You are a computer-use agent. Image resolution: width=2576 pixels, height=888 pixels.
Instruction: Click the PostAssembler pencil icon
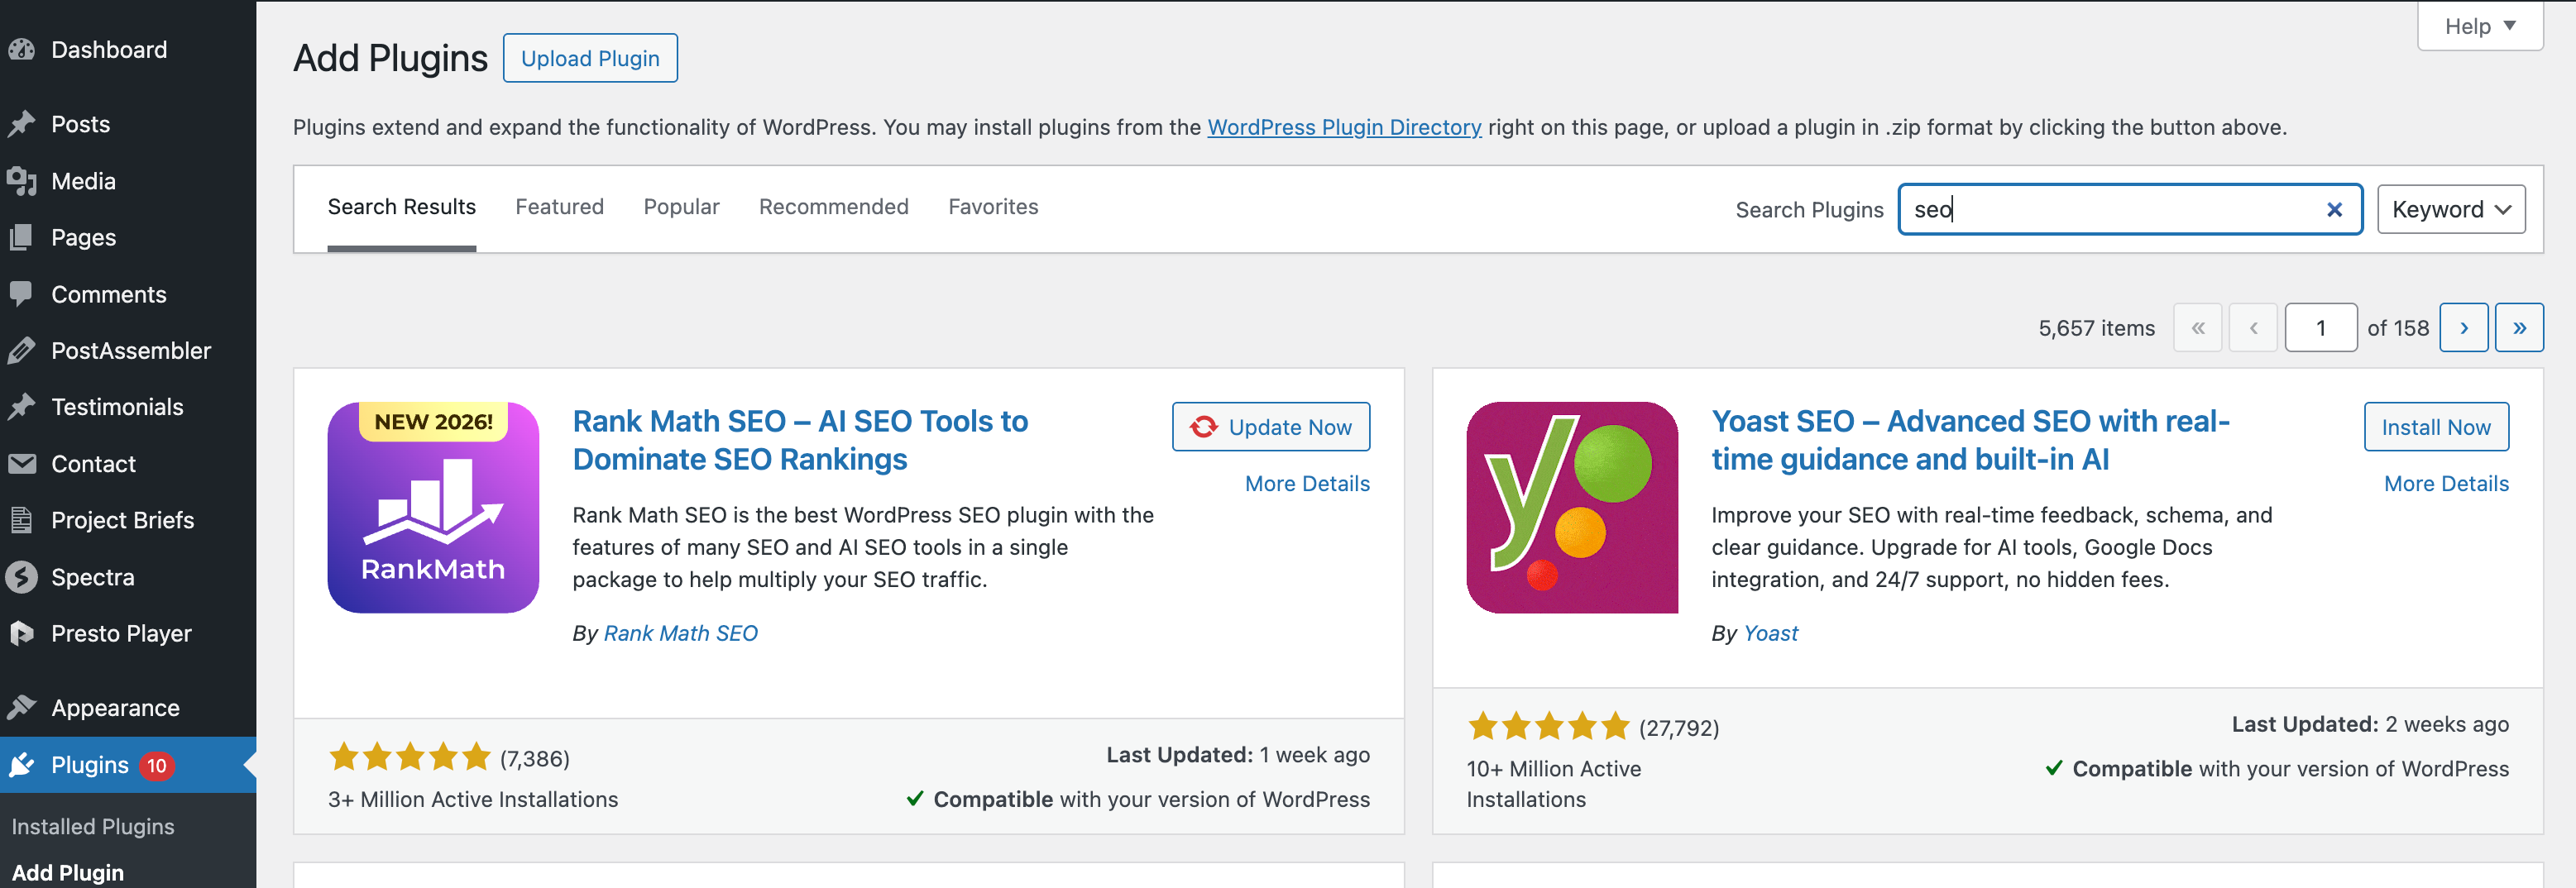[22, 350]
